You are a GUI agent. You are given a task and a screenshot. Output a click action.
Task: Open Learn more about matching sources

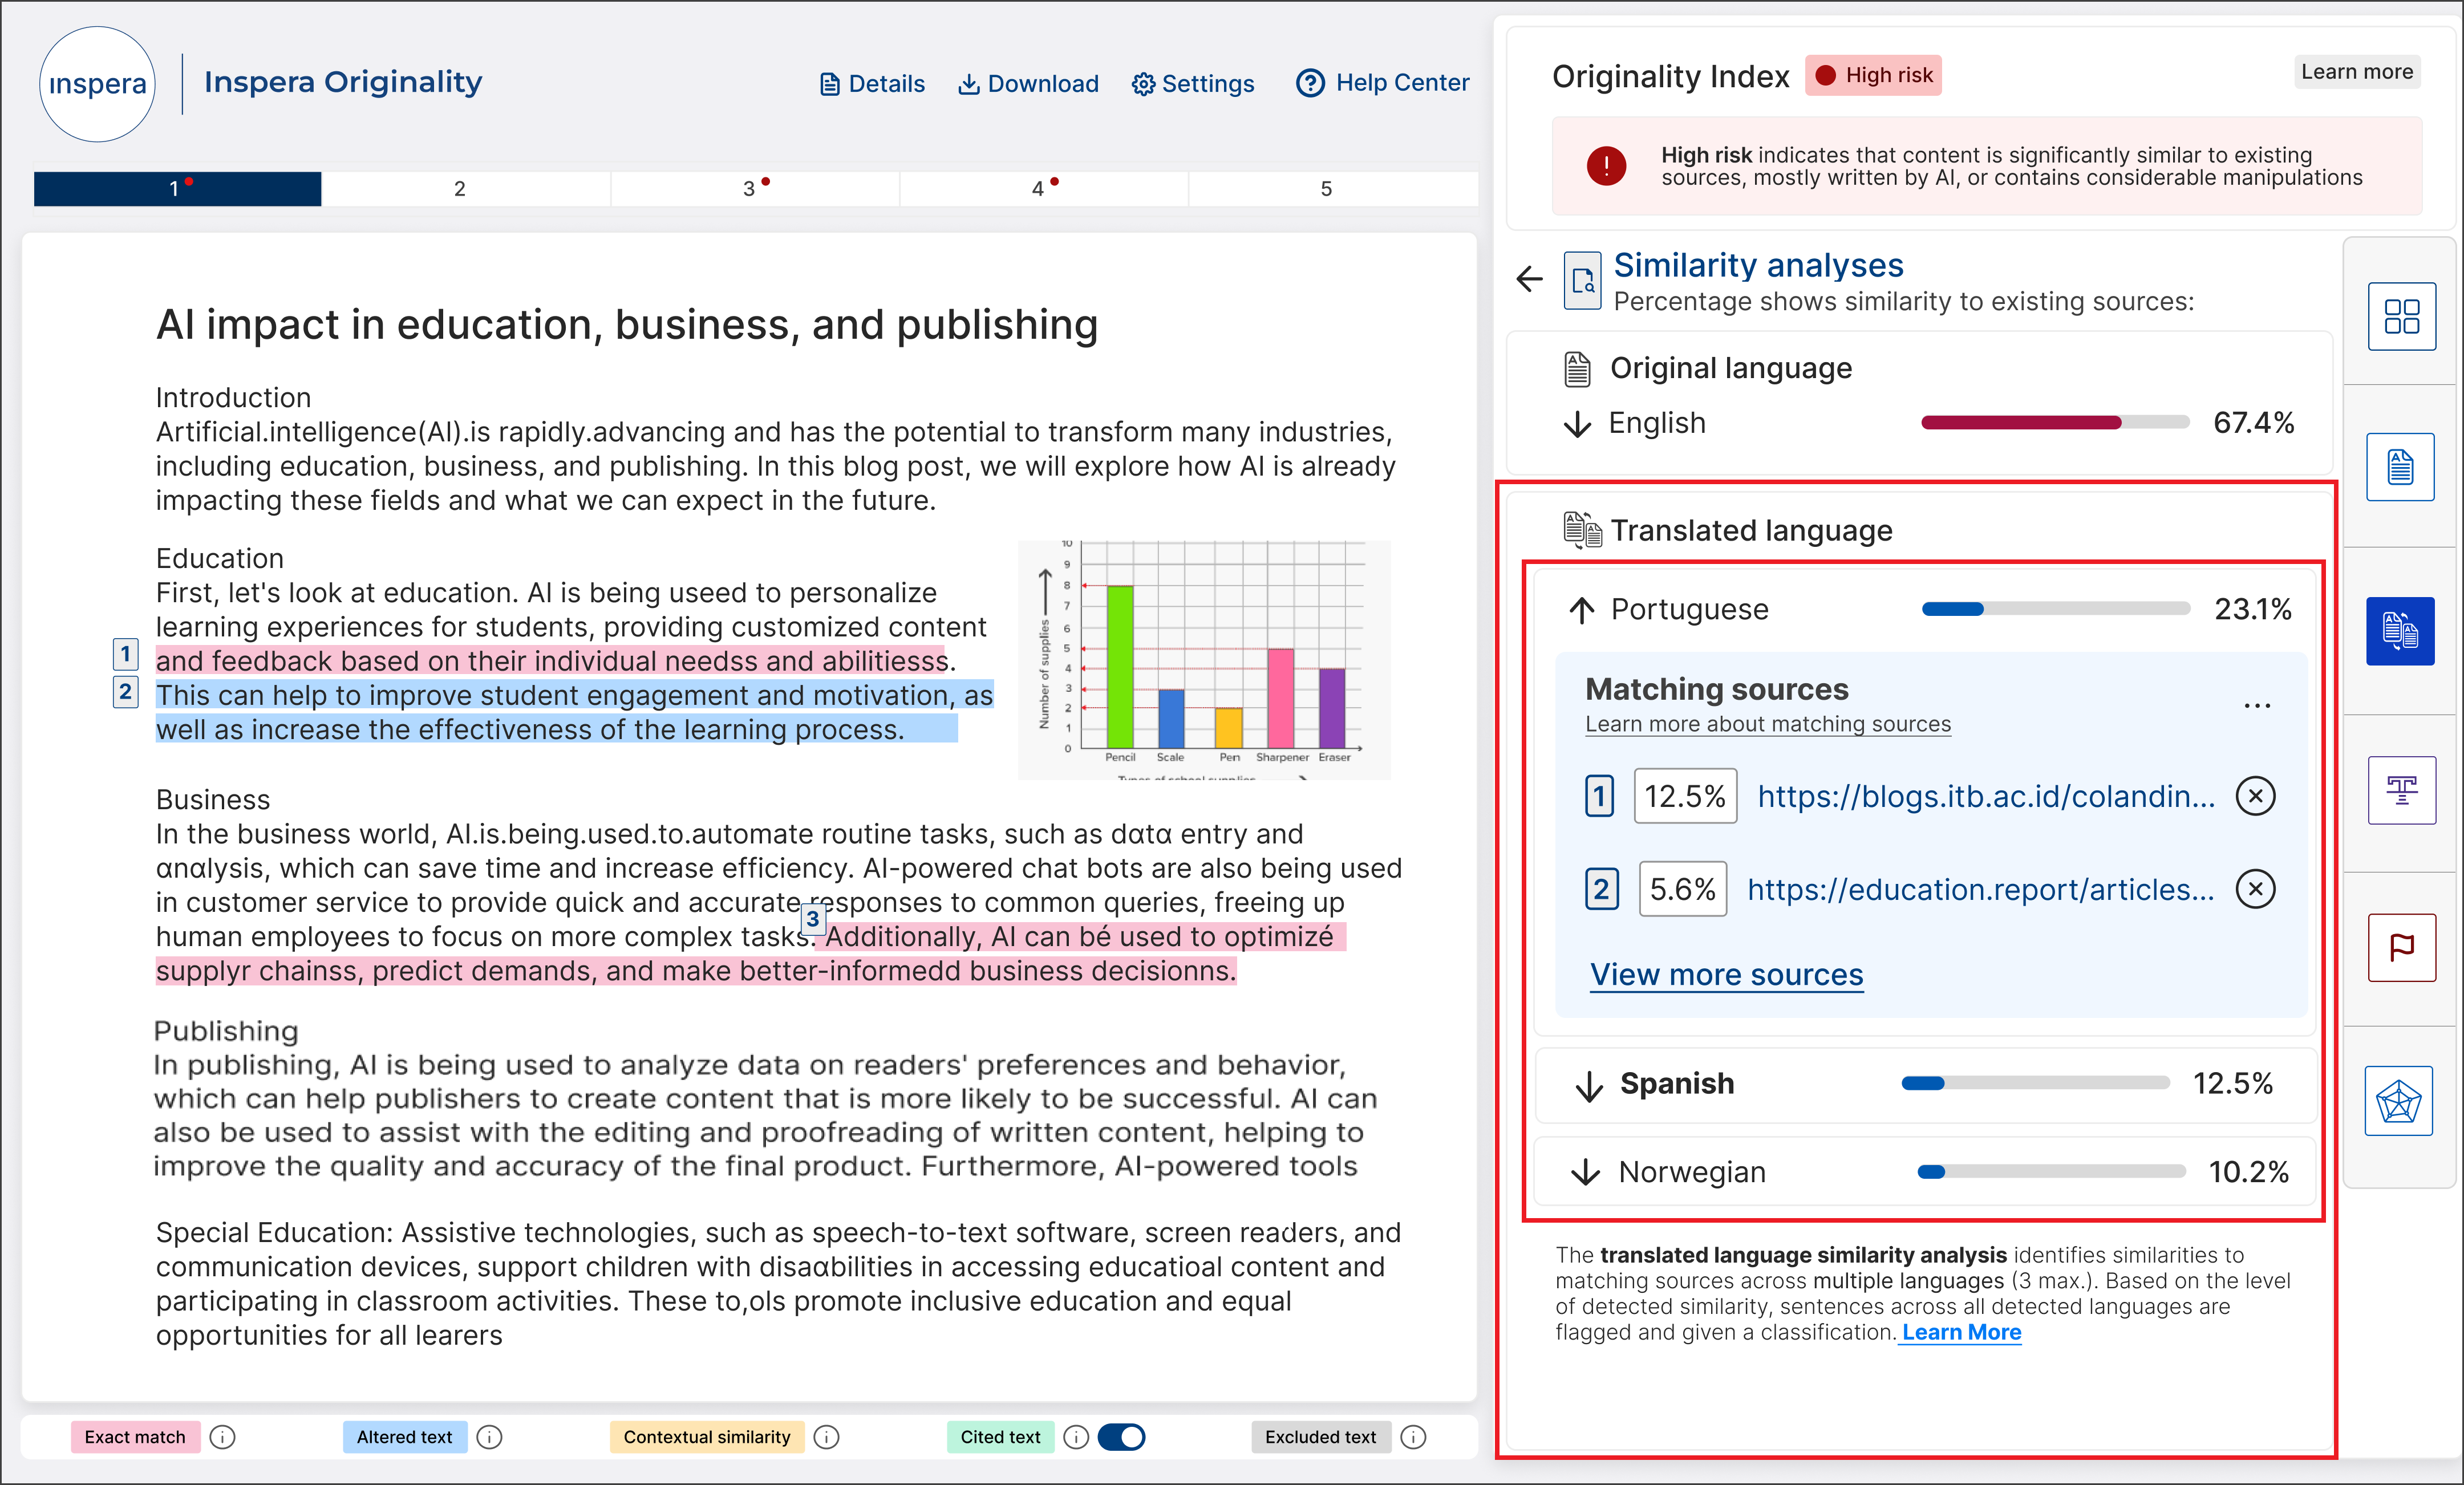1768,724
